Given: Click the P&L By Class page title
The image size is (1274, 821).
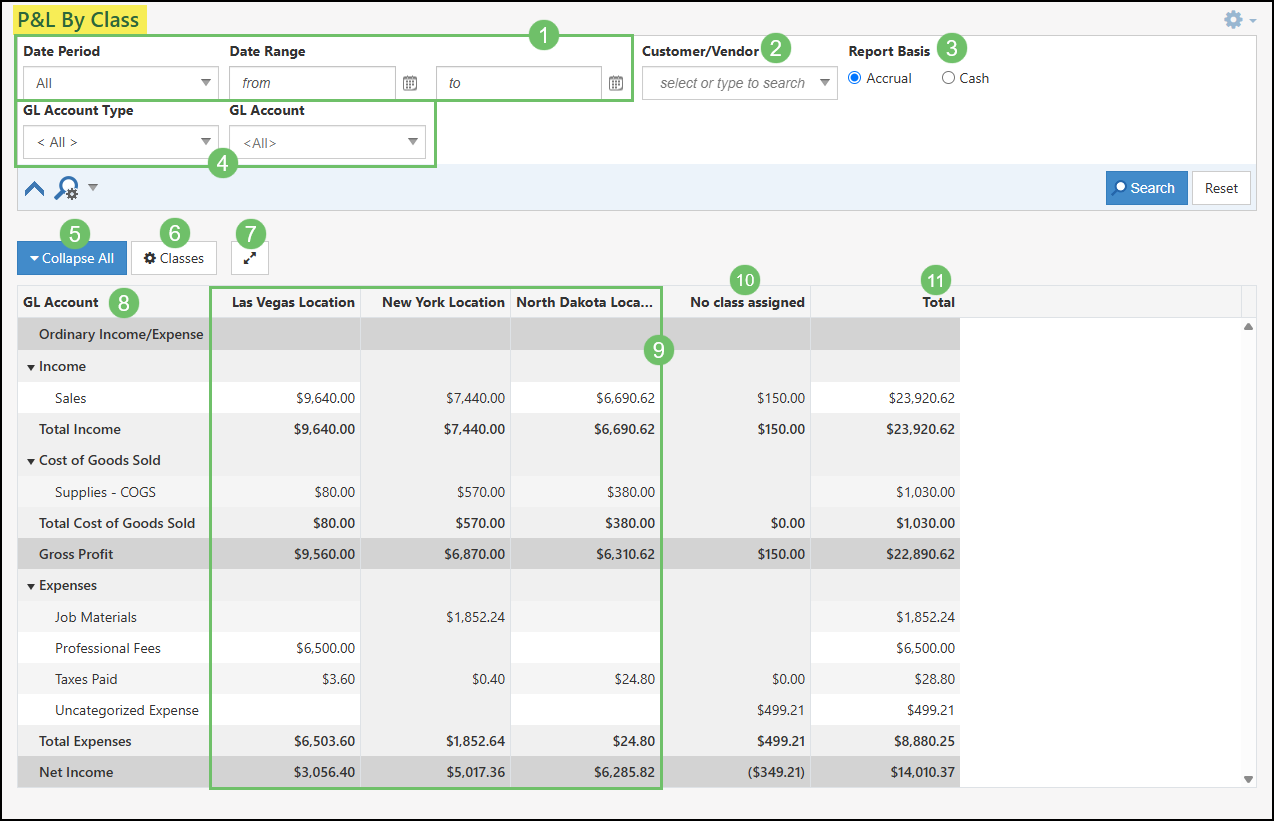Looking at the screenshot, I should (x=78, y=19).
